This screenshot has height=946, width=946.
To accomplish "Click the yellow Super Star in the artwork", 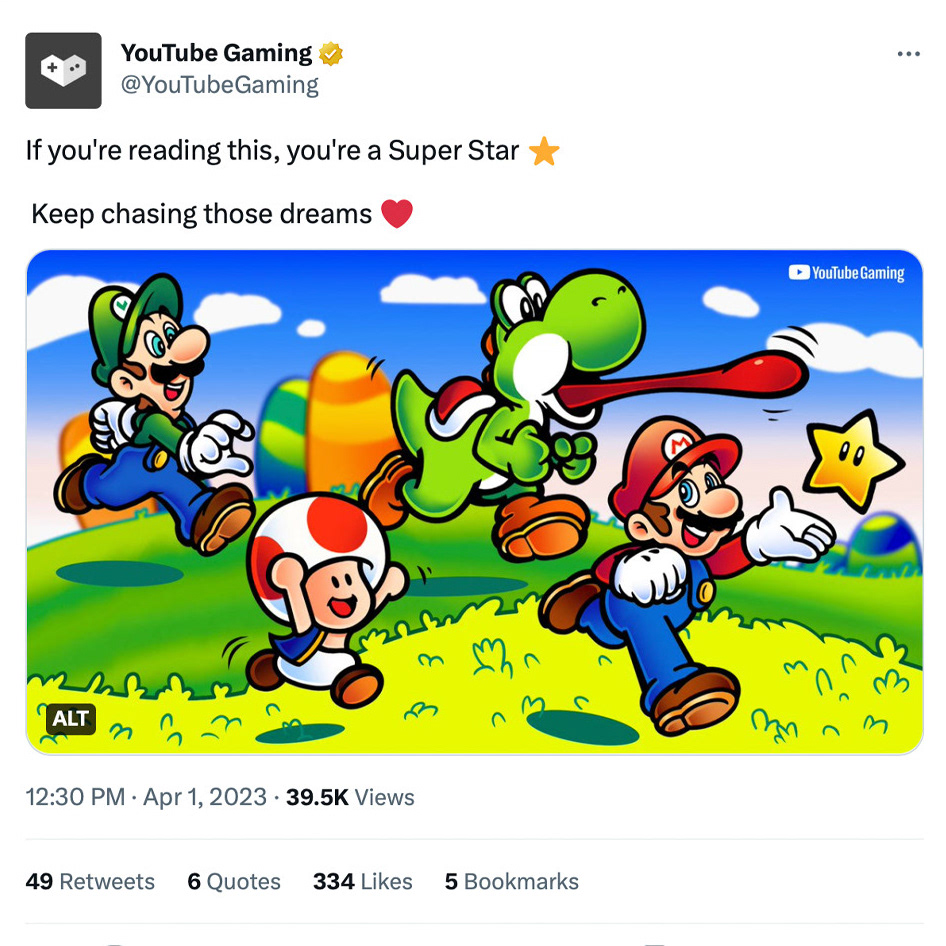I will click(853, 460).
